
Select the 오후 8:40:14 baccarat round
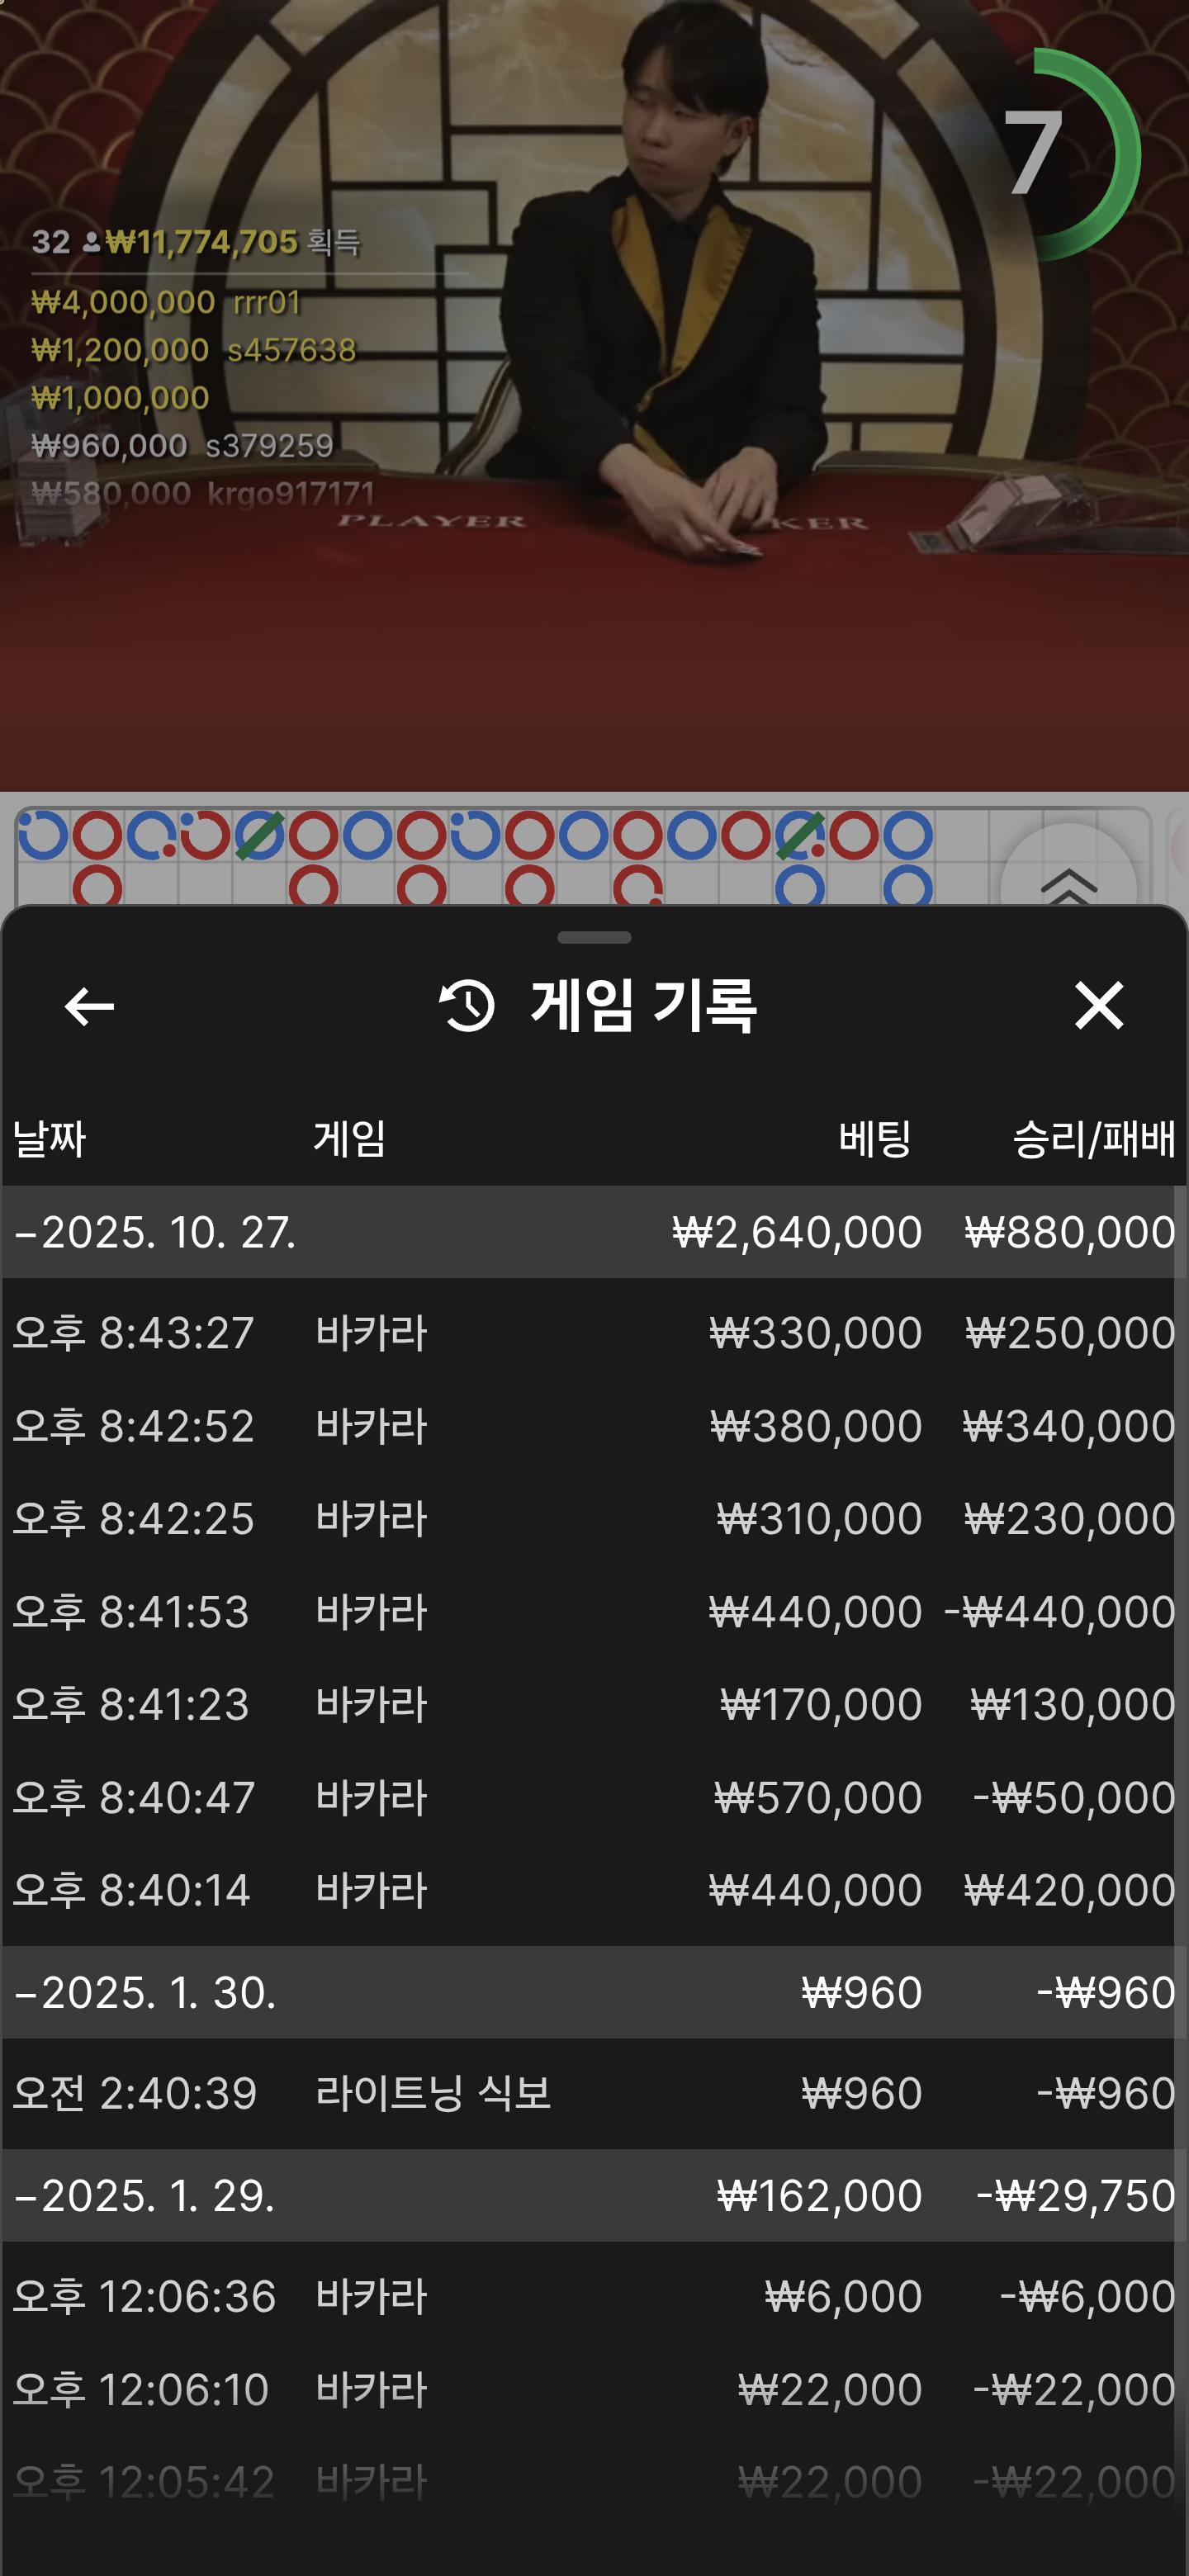594,1890
